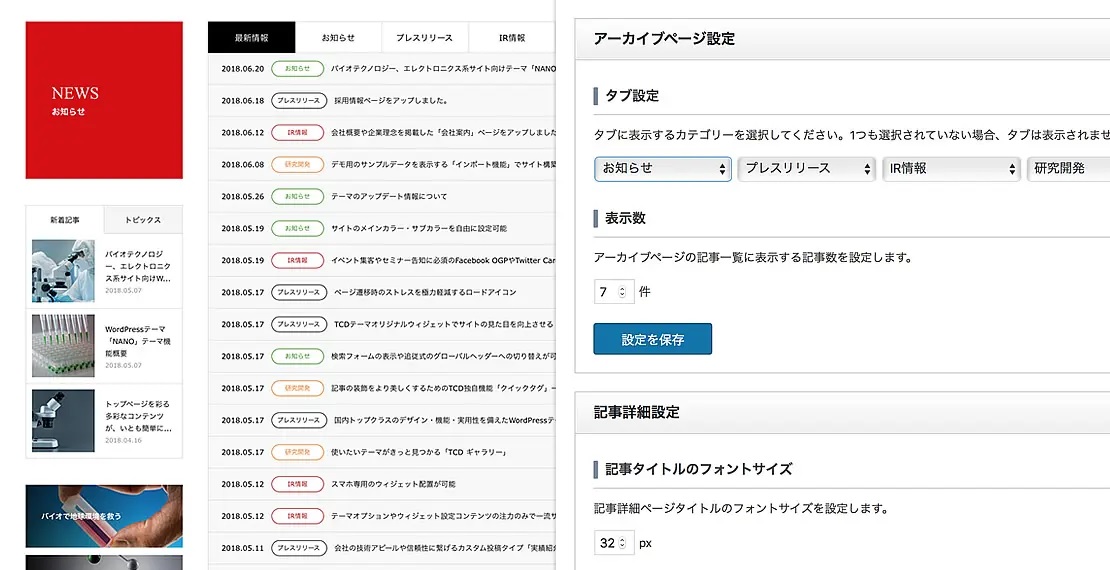Switch to the 最新情報 tab
This screenshot has height=570, width=1110.
tap(252, 38)
